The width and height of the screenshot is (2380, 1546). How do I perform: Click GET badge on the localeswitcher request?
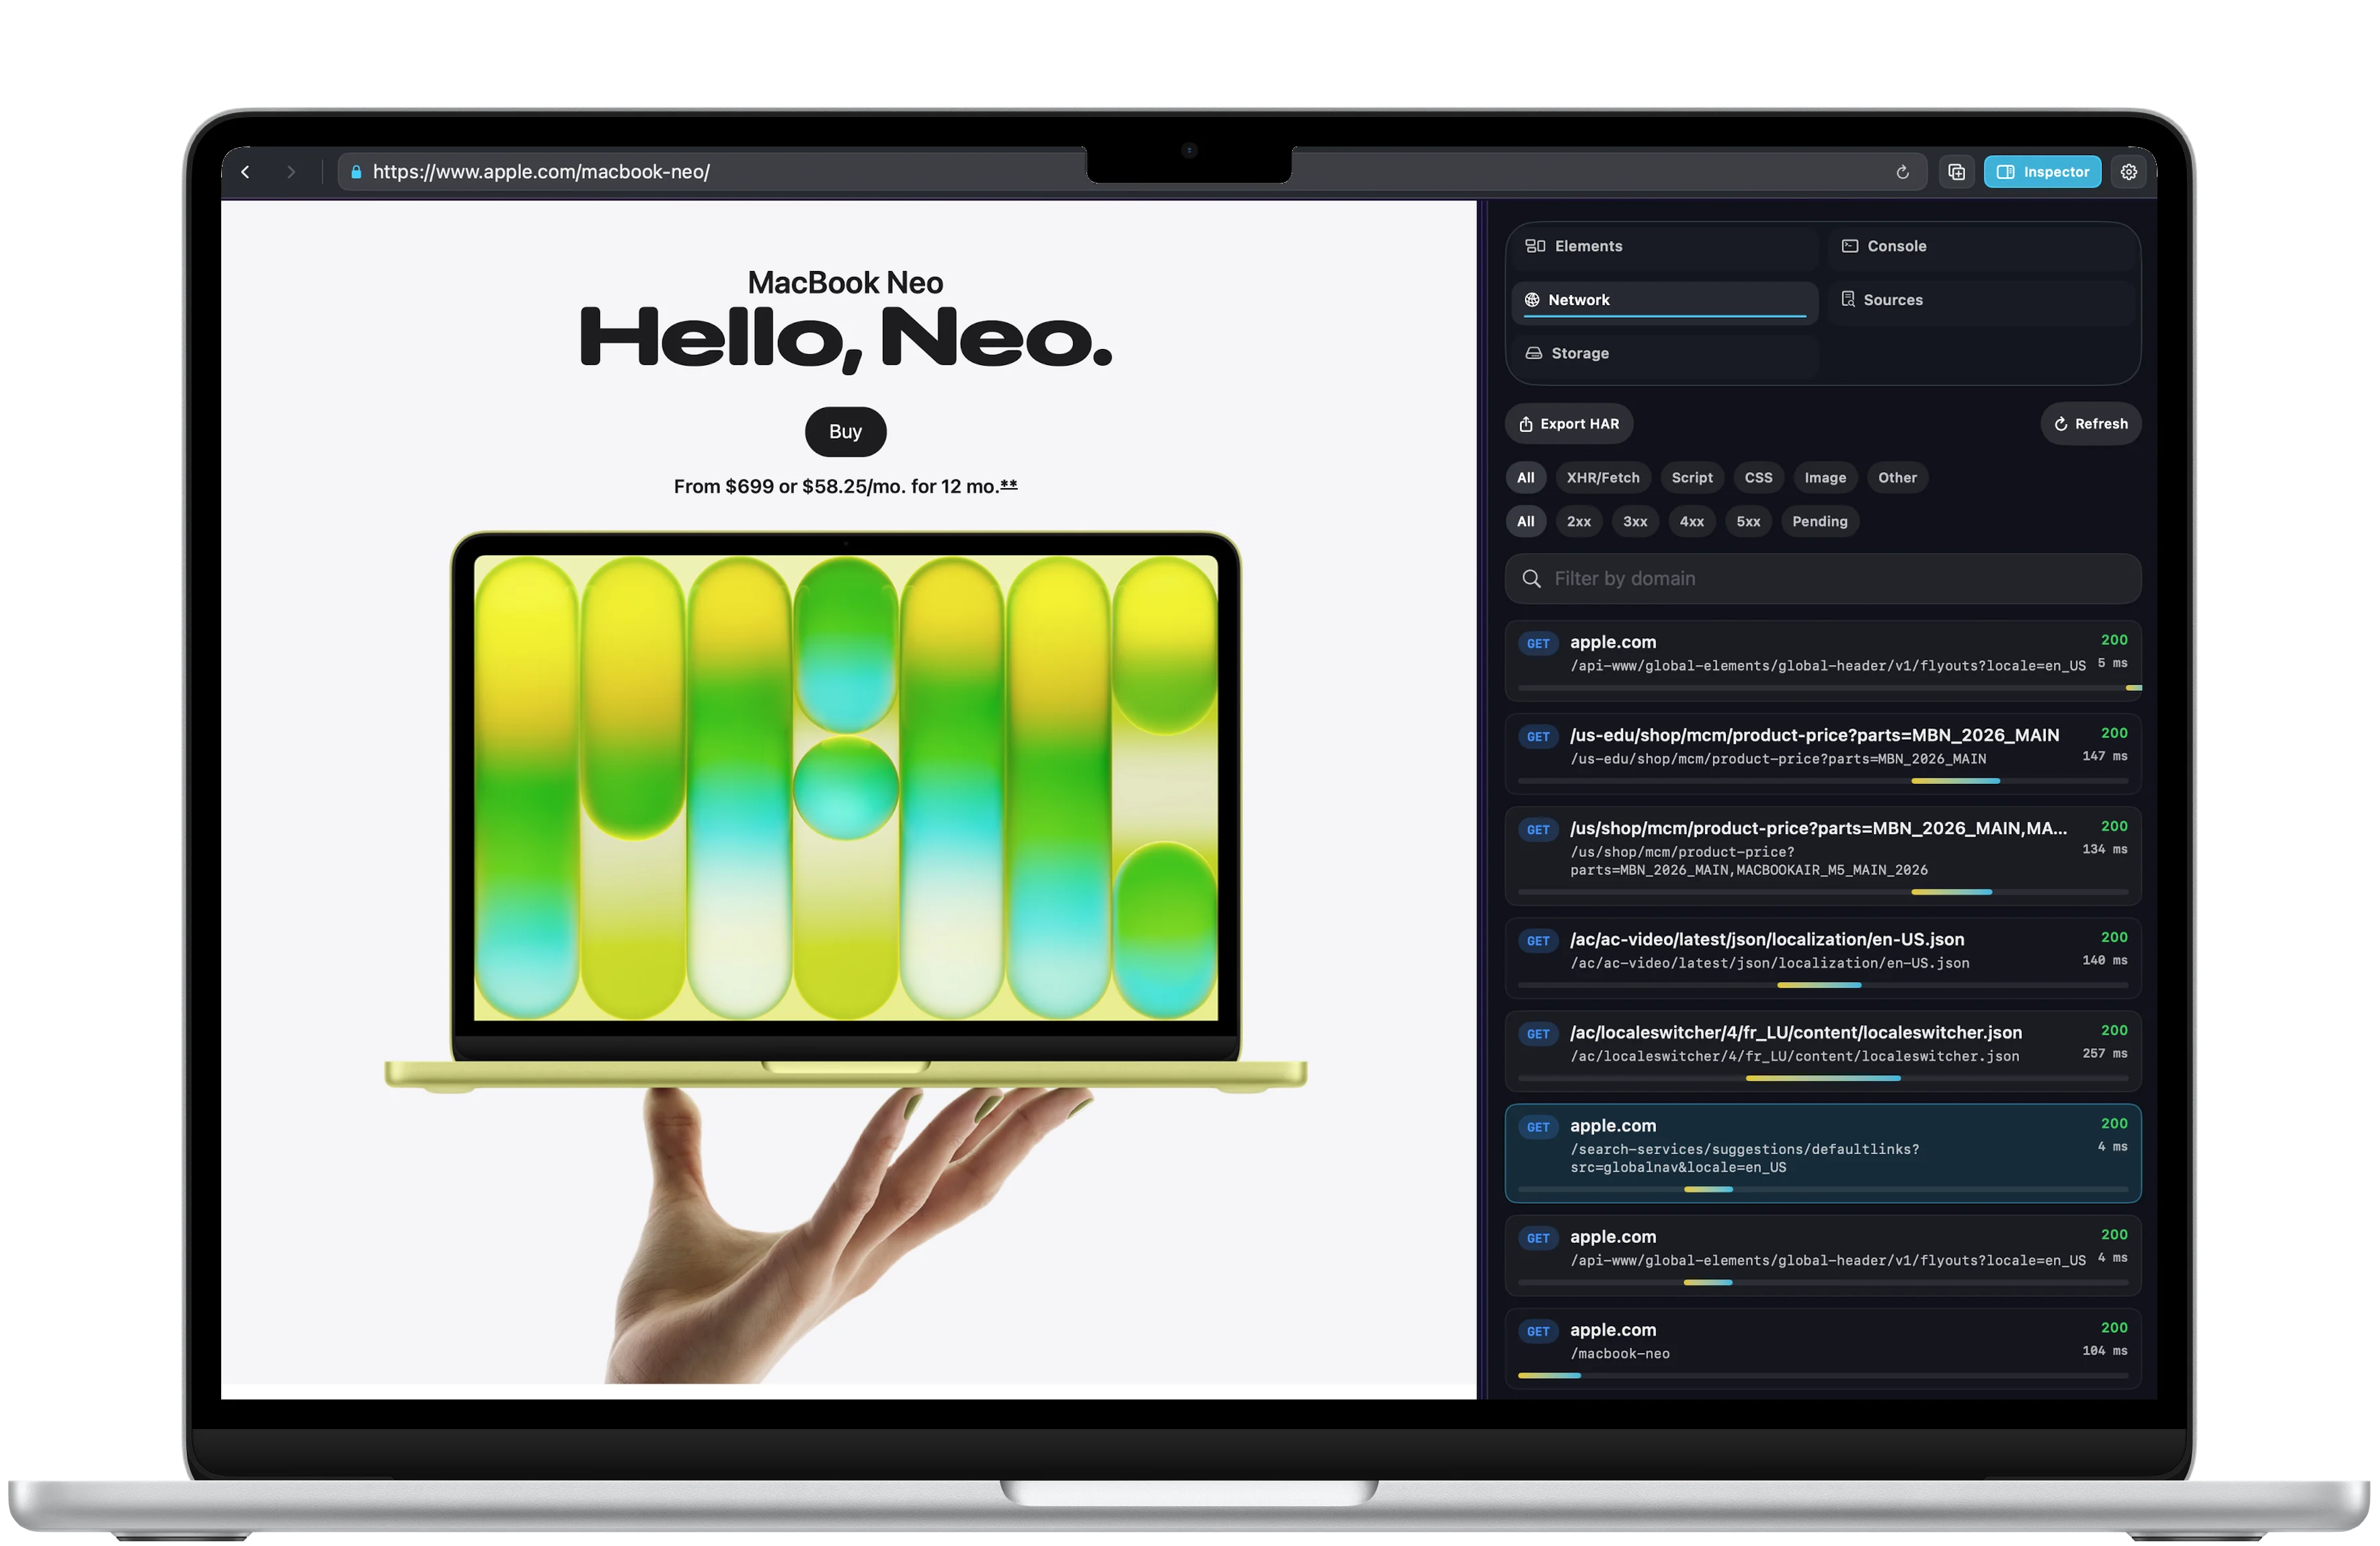coord(1537,1034)
